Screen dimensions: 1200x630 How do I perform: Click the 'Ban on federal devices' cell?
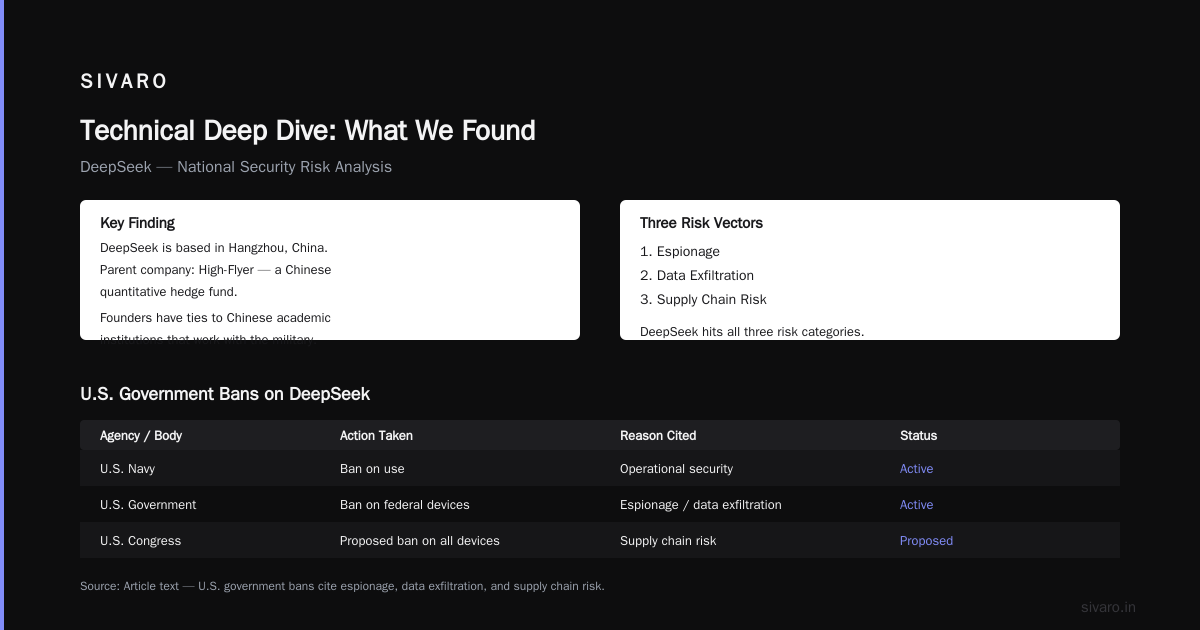point(405,505)
